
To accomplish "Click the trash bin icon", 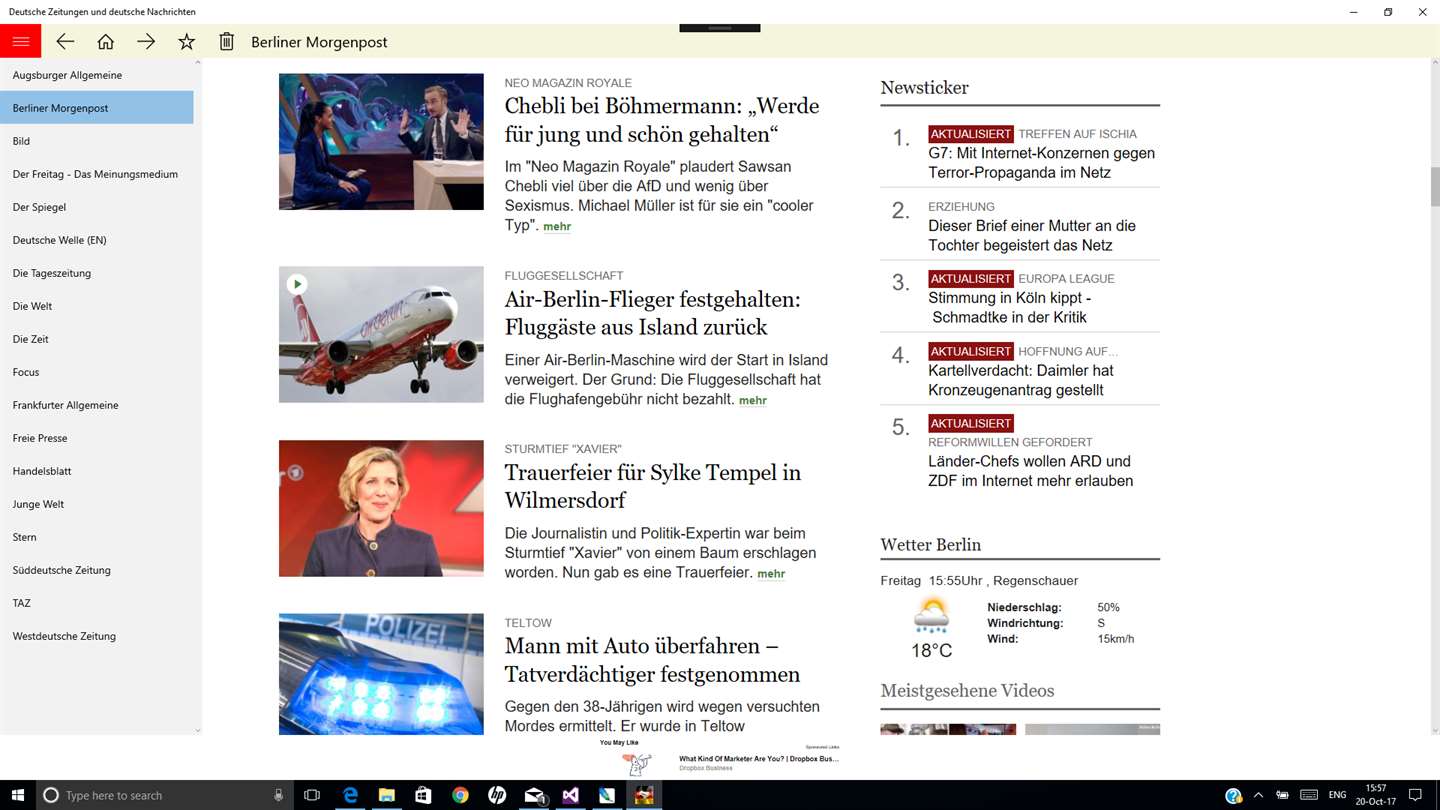I will [227, 41].
